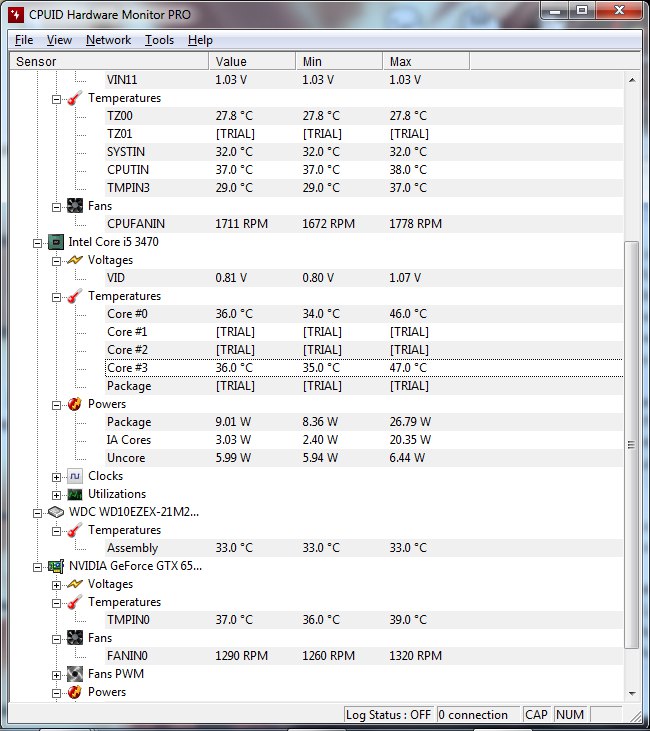Select the IA Cores power row
The width and height of the screenshot is (650, 731).
364,440
